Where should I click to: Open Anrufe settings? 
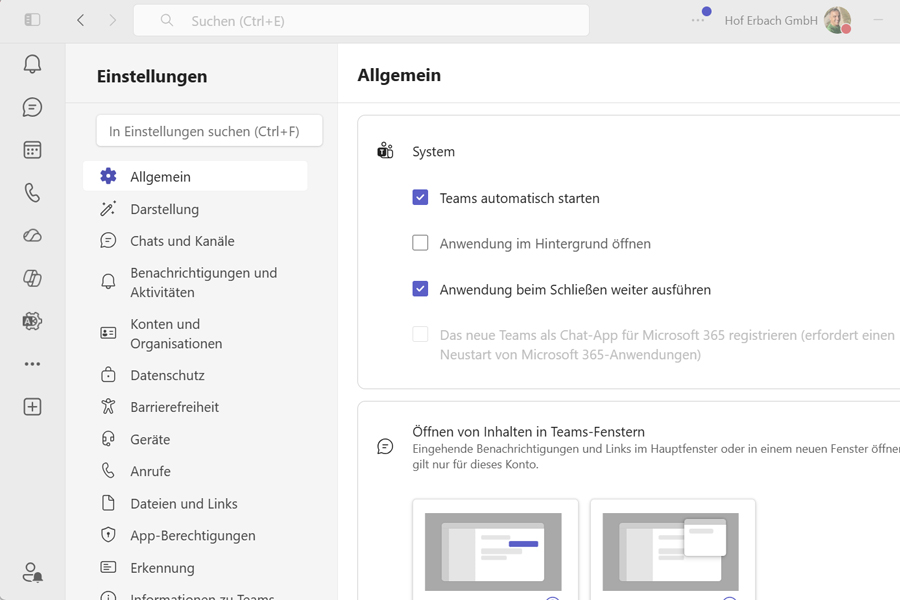(x=195, y=471)
